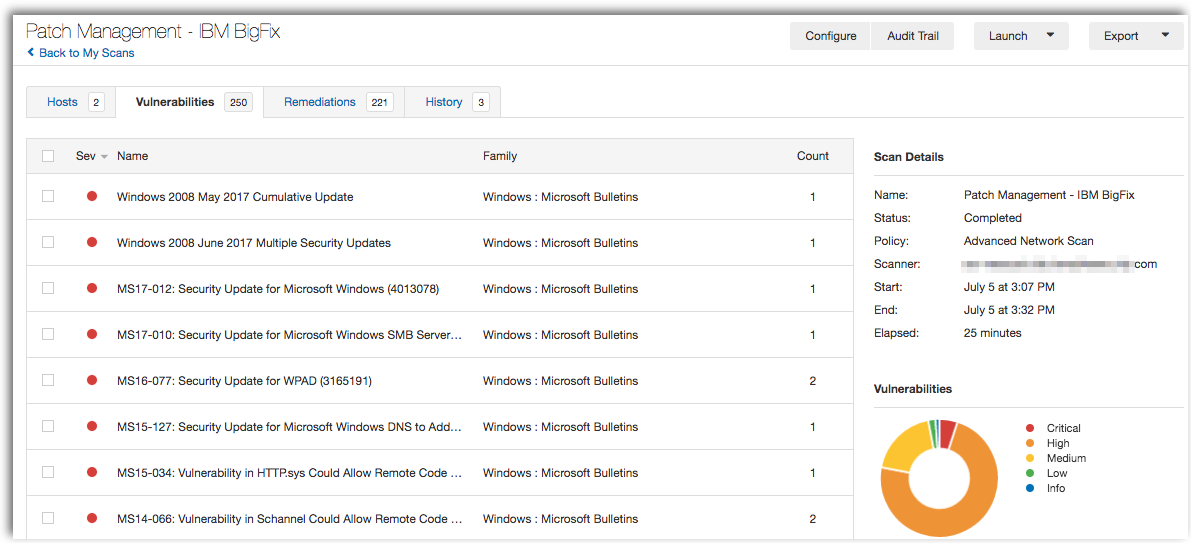
Task: Open Windows 2008 May 2017 Cumulative Update entry
Action: [x=235, y=197]
